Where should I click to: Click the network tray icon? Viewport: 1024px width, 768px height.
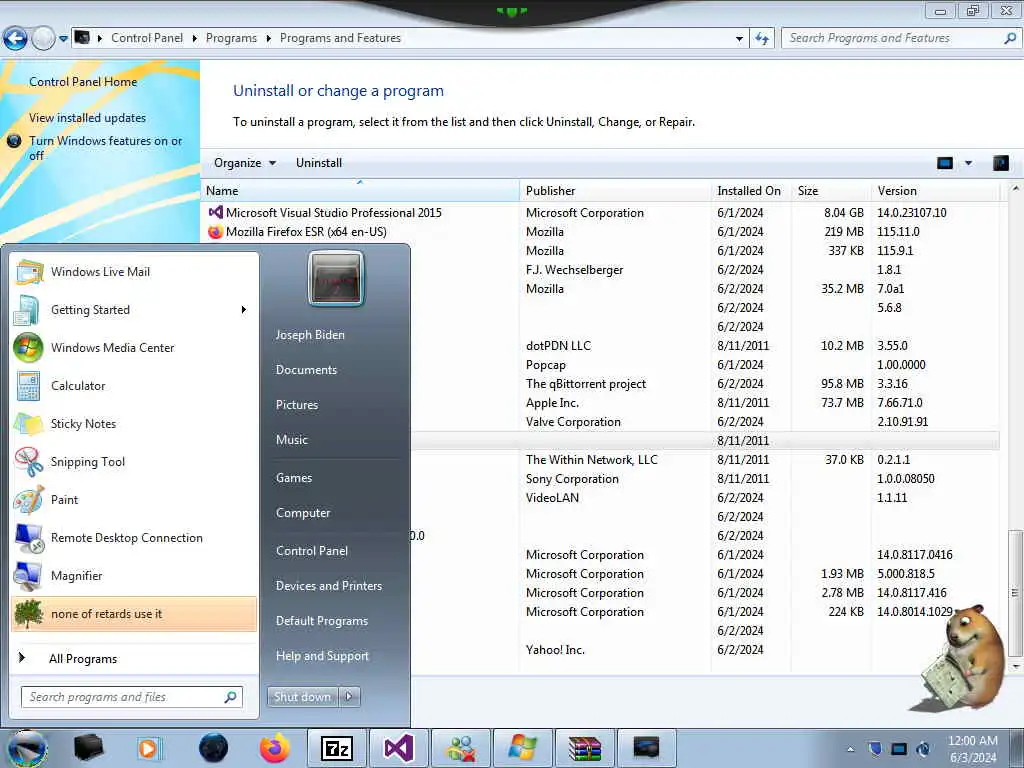899,748
